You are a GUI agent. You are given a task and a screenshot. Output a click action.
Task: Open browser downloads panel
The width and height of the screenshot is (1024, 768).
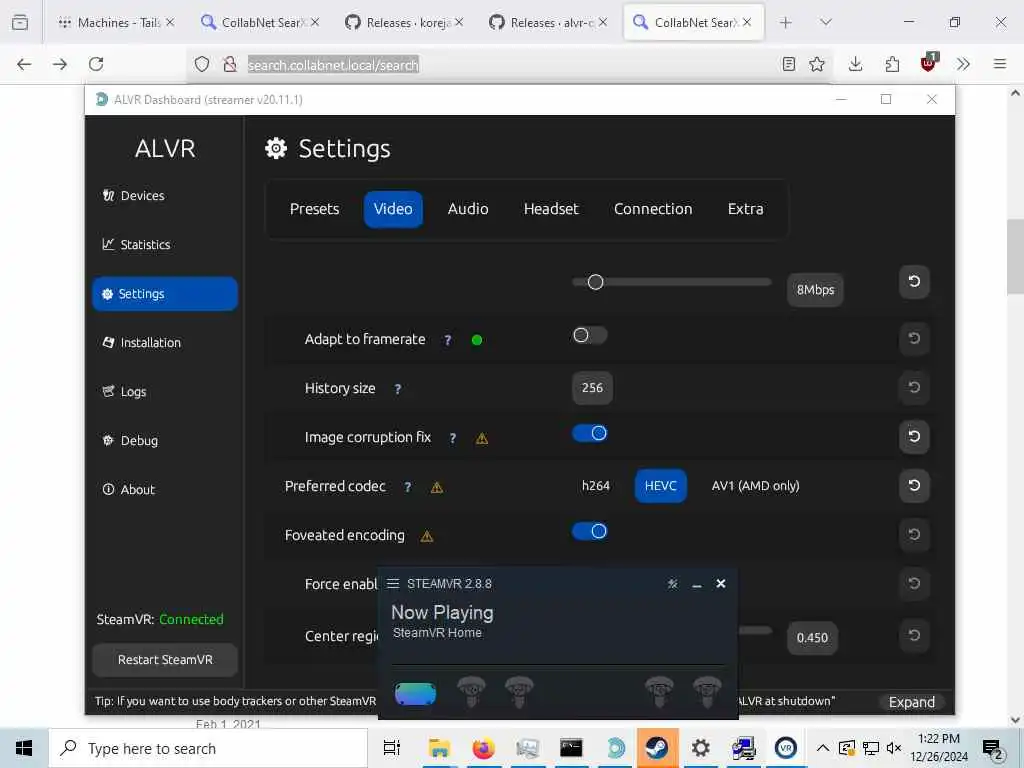coord(856,64)
